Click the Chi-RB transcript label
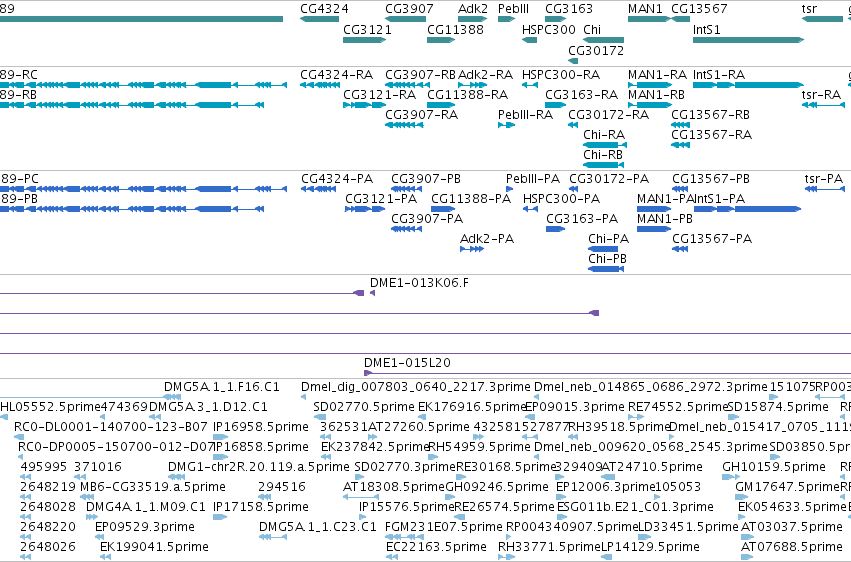 pyautogui.click(x=603, y=155)
